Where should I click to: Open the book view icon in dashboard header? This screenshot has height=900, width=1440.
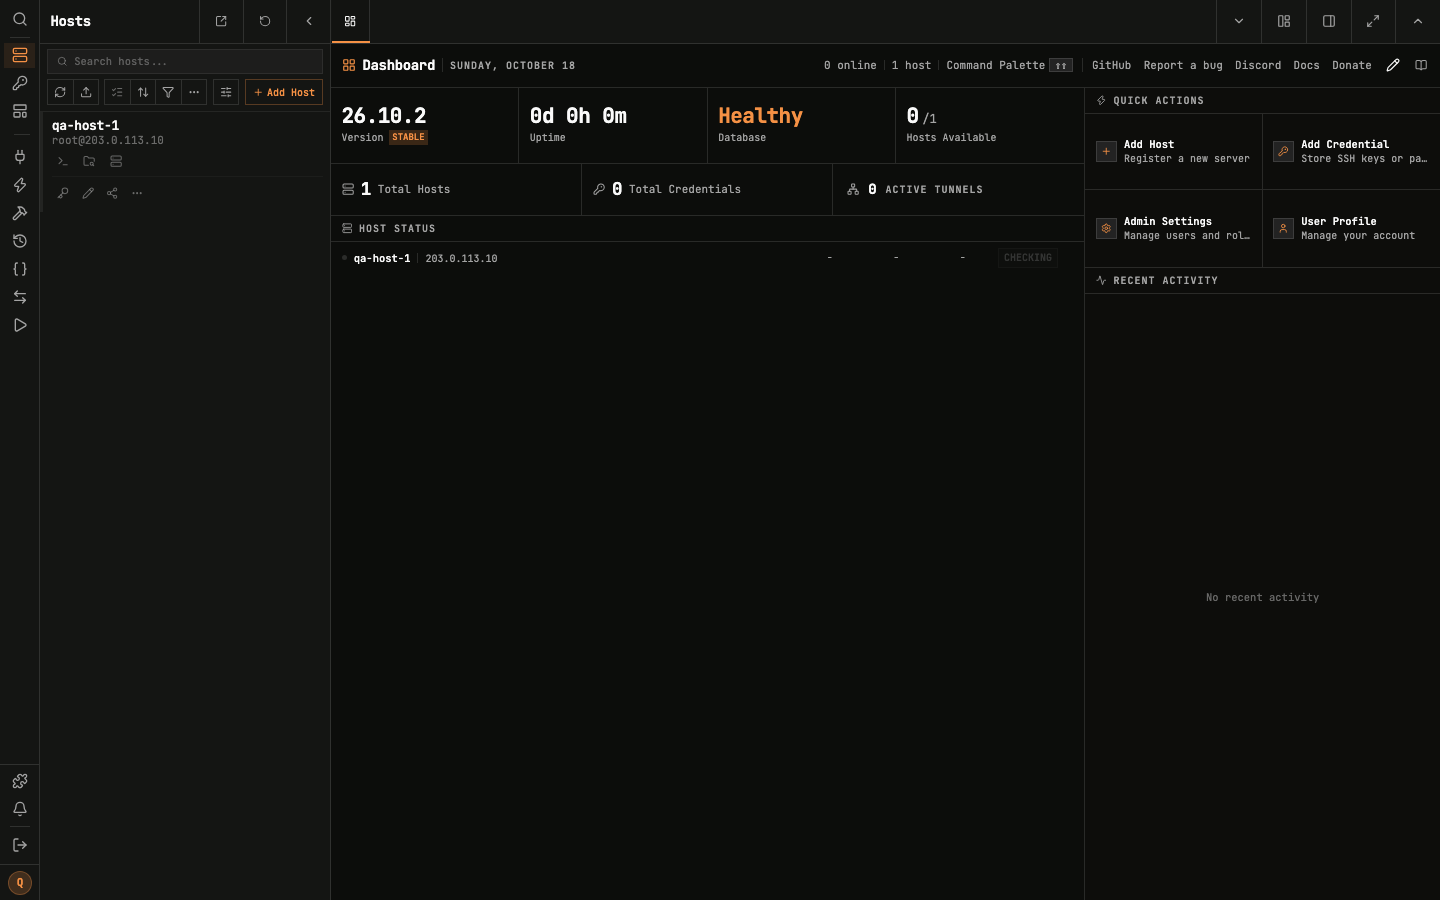[x=1421, y=65]
